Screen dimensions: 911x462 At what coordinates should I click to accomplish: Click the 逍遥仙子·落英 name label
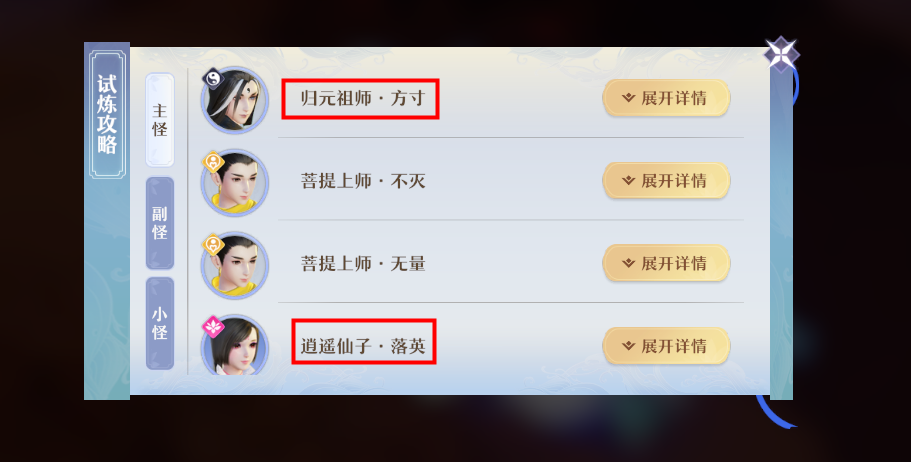coord(363,346)
